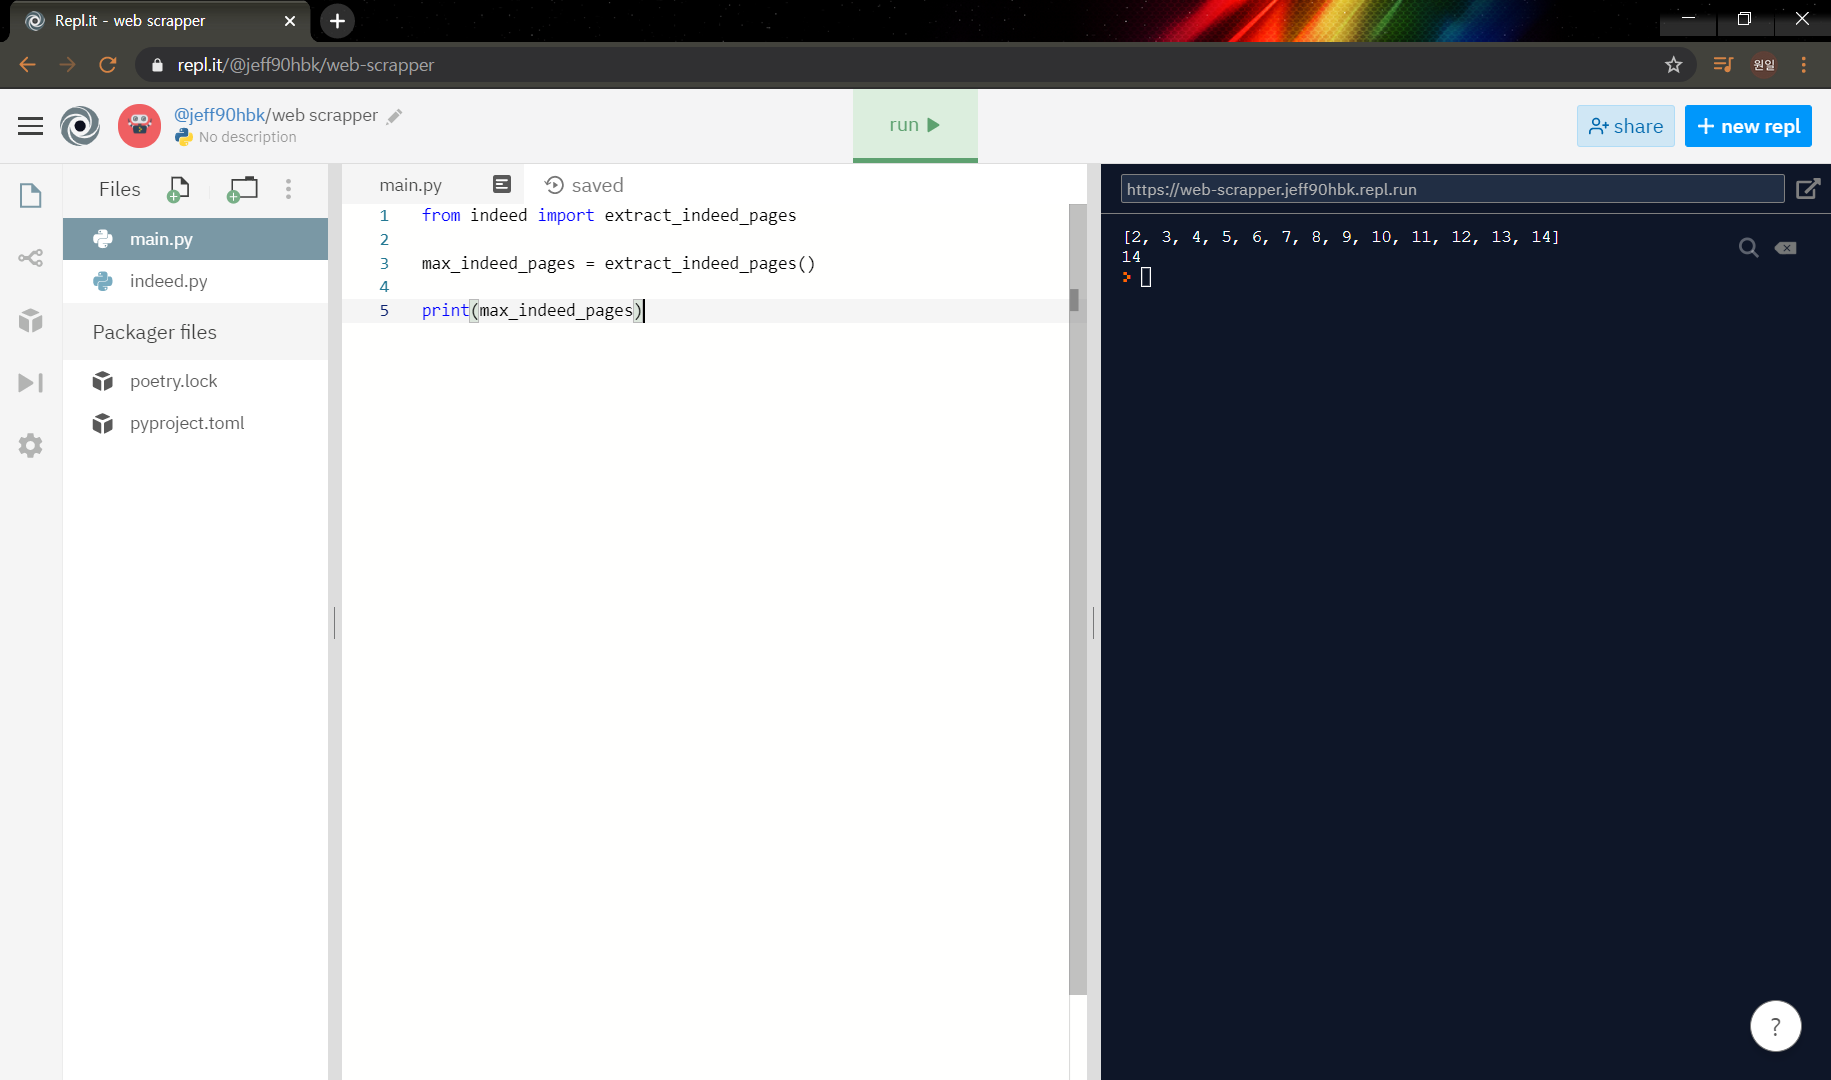
Task: Search the console output
Action: (1748, 248)
